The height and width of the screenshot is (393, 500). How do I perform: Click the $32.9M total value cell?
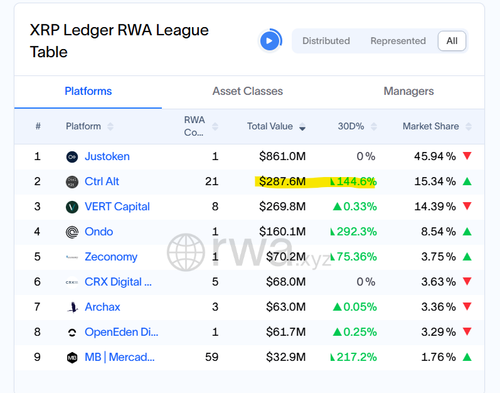pyautogui.click(x=286, y=357)
